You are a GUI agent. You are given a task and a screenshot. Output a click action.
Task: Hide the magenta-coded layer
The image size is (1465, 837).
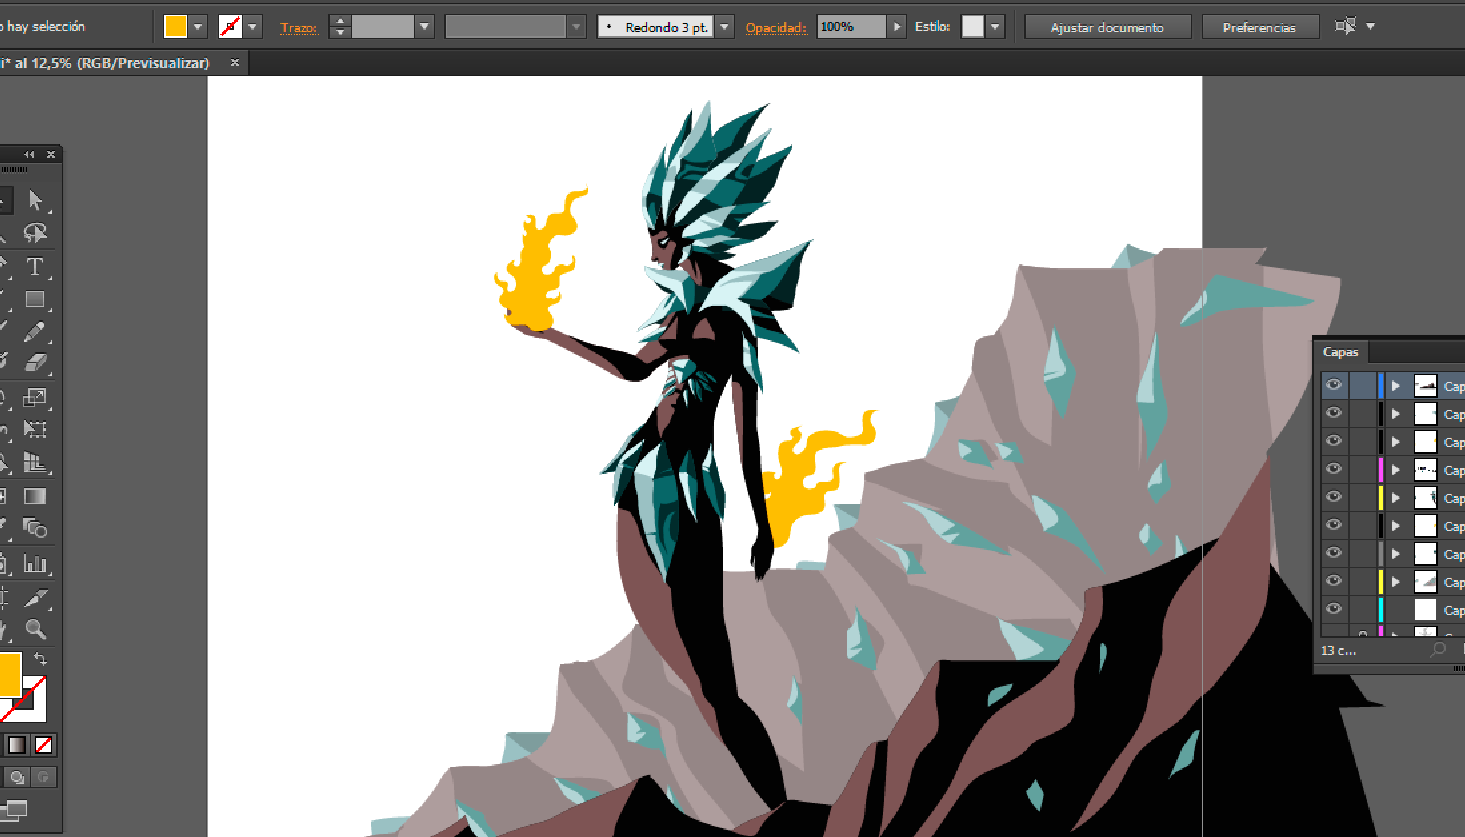click(x=1334, y=469)
